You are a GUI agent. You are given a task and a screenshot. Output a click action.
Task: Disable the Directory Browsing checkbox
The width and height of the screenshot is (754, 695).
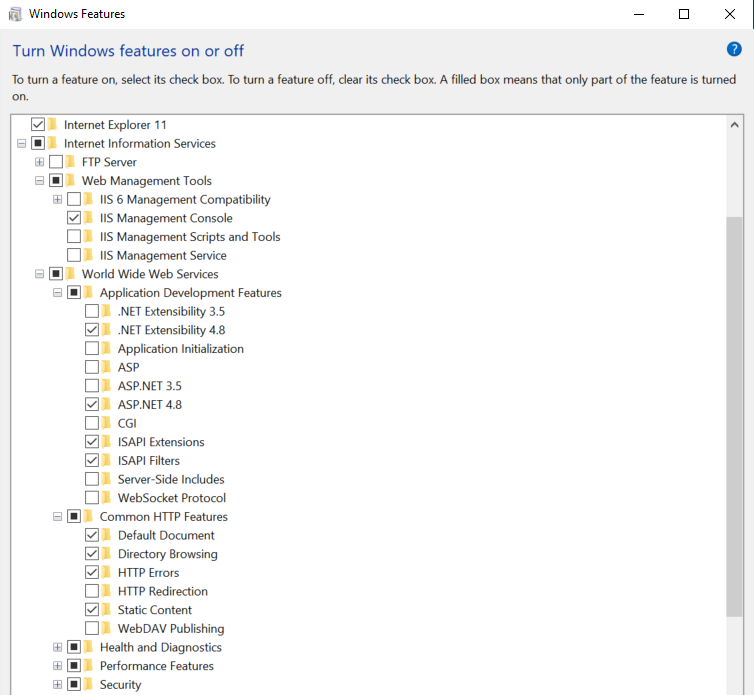coord(92,554)
